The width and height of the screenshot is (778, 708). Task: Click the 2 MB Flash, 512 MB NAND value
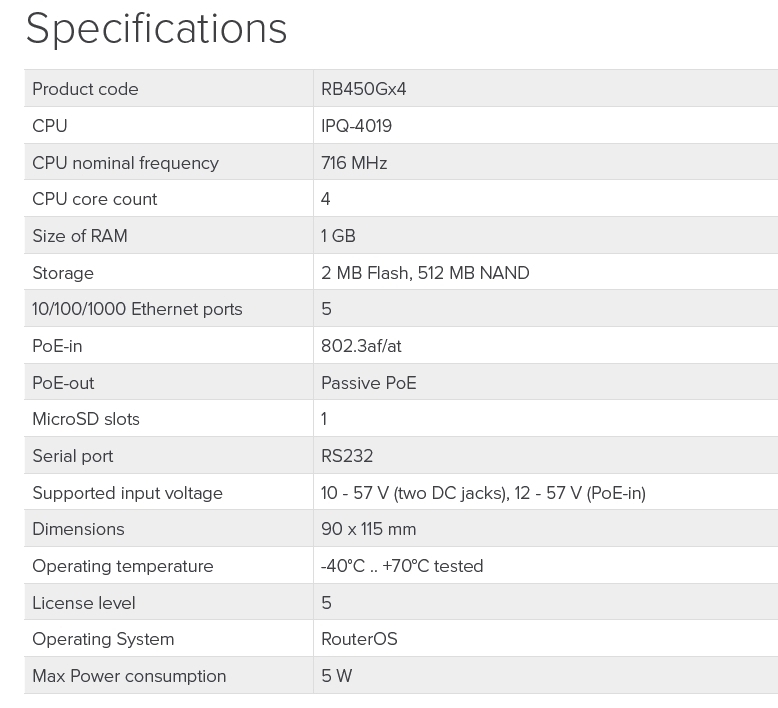coord(425,273)
